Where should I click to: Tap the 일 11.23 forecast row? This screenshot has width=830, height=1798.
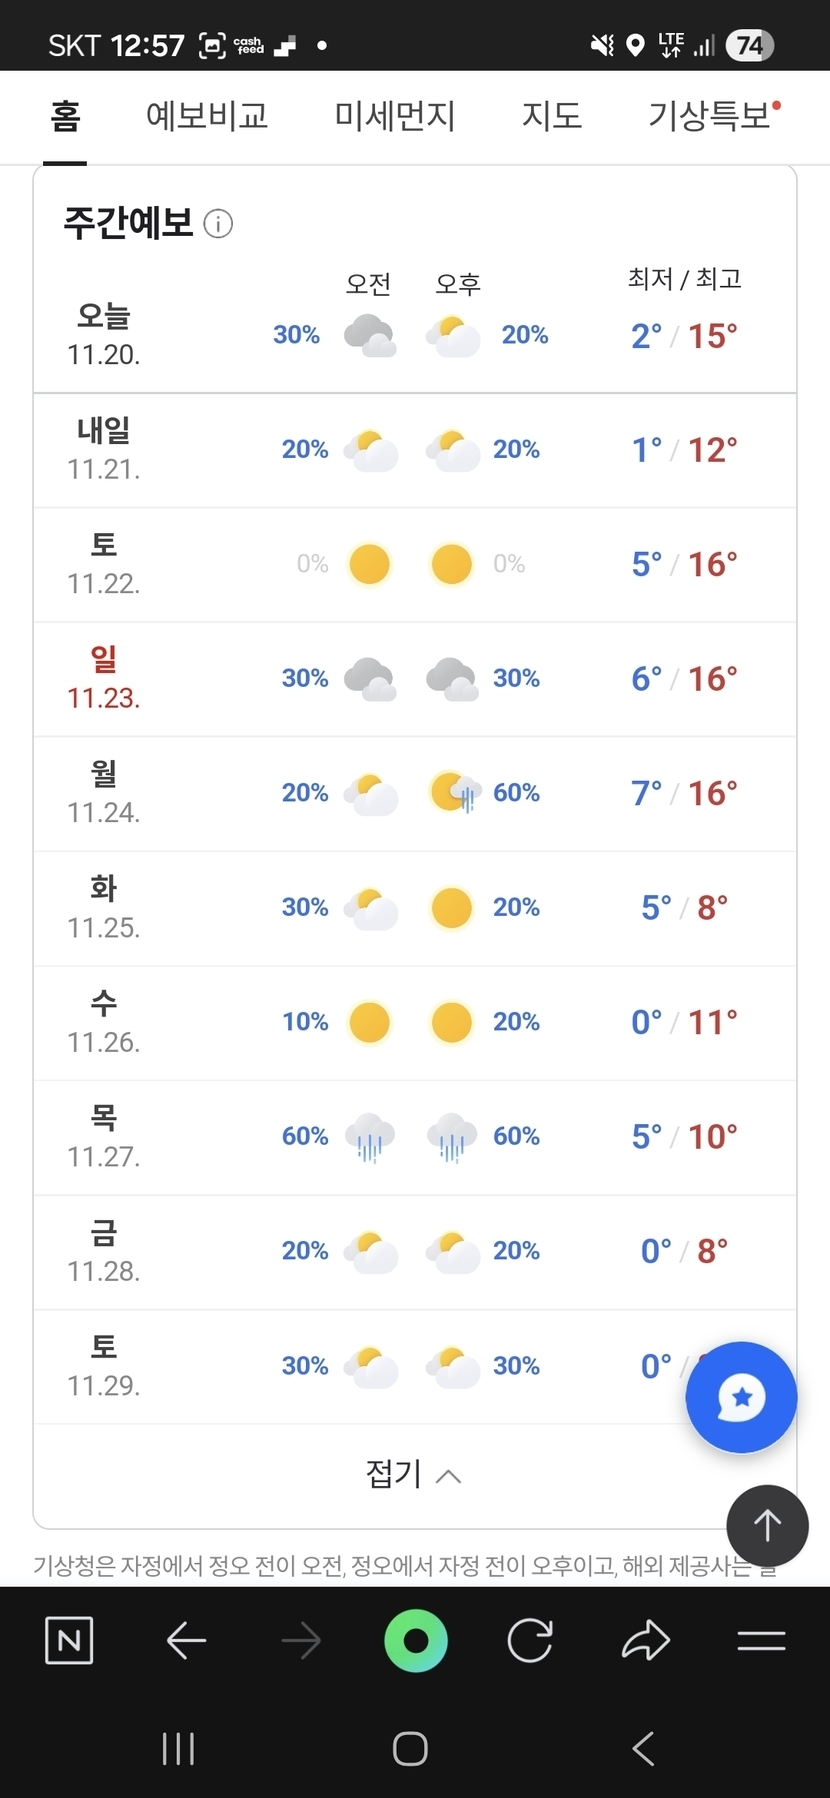415,679
